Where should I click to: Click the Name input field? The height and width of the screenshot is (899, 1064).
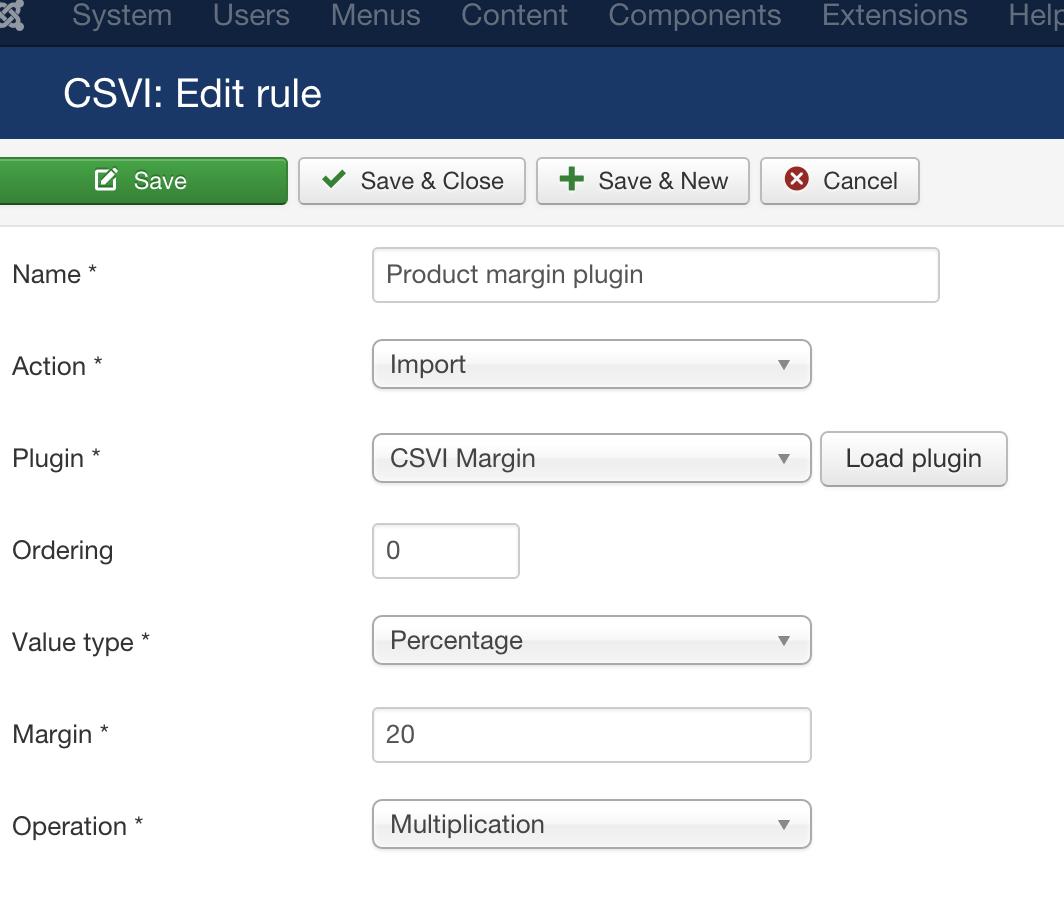tap(656, 275)
